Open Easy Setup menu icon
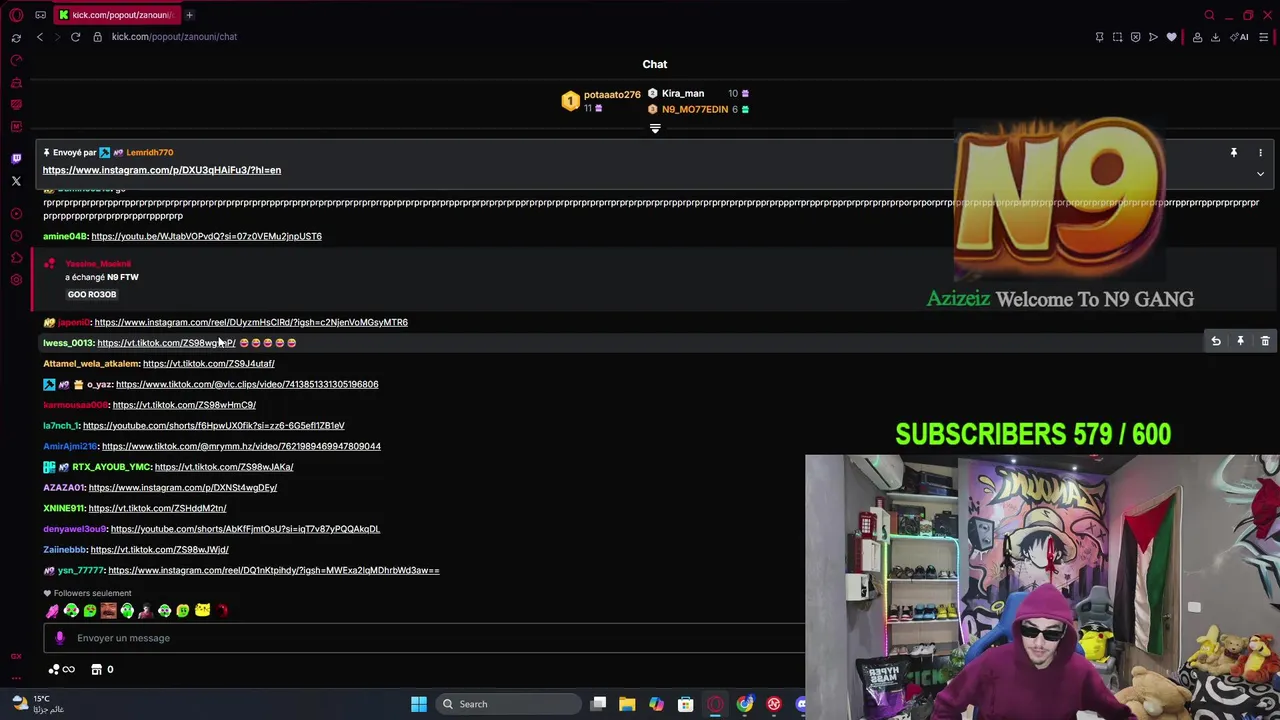This screenshot has height=720, width=1280. [x=1264, y=37]
